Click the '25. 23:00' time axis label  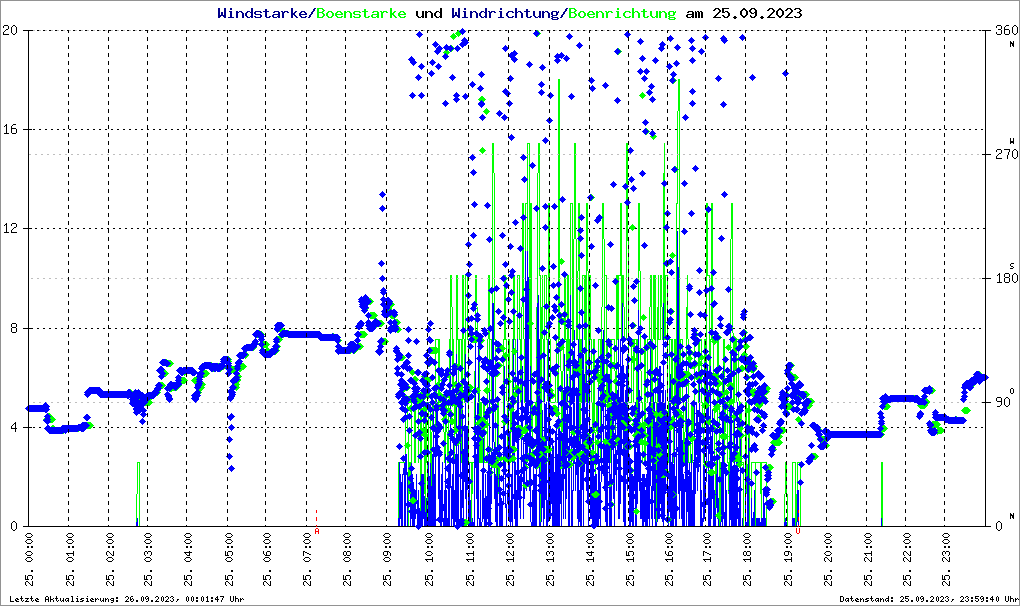point(946,560)
